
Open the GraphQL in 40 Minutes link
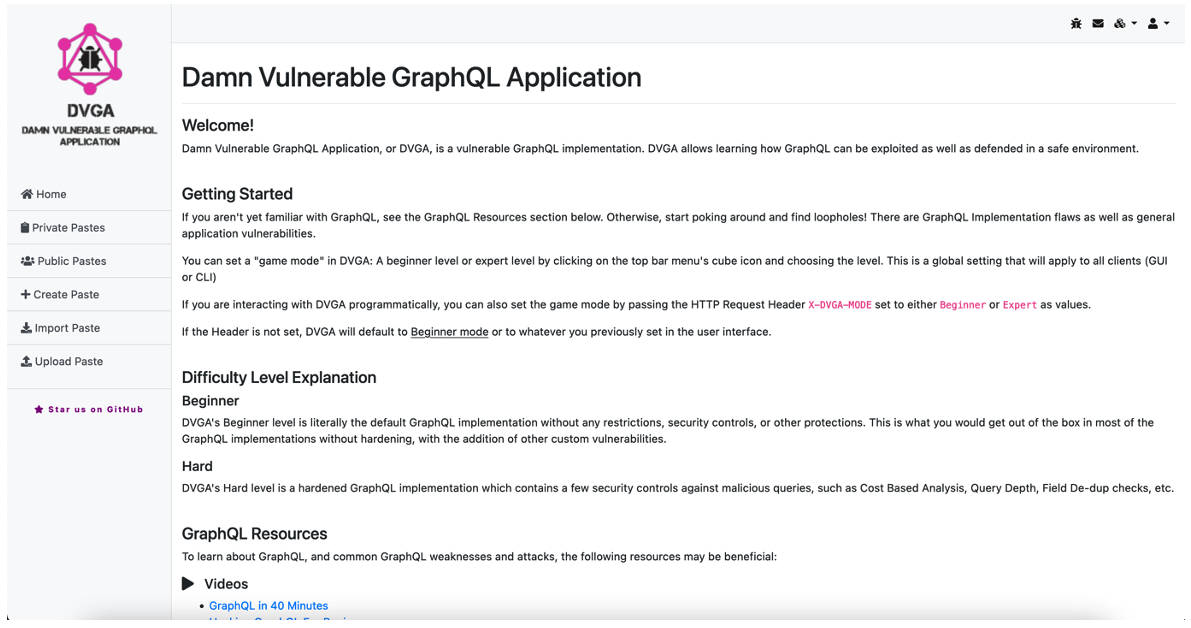pos(268,606)
